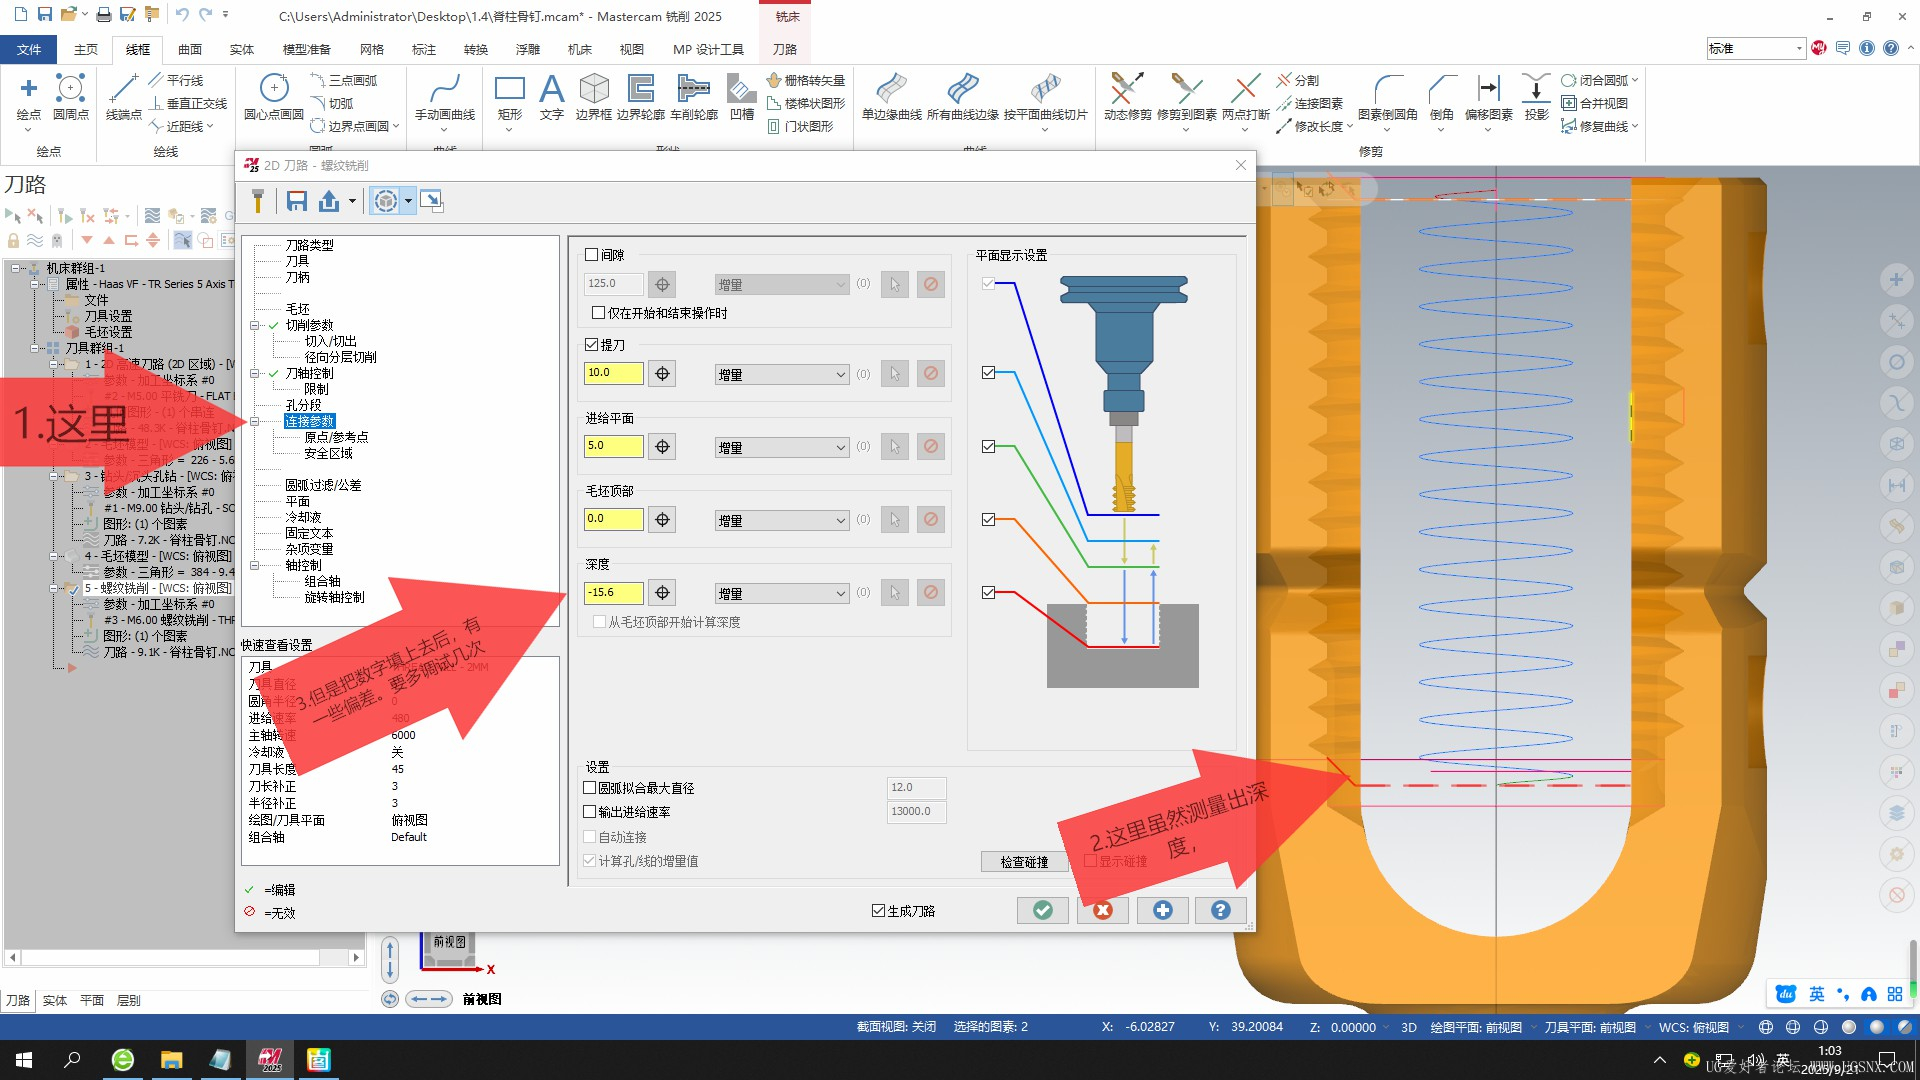Enable the clearance (间隙) checkbox

592,255
